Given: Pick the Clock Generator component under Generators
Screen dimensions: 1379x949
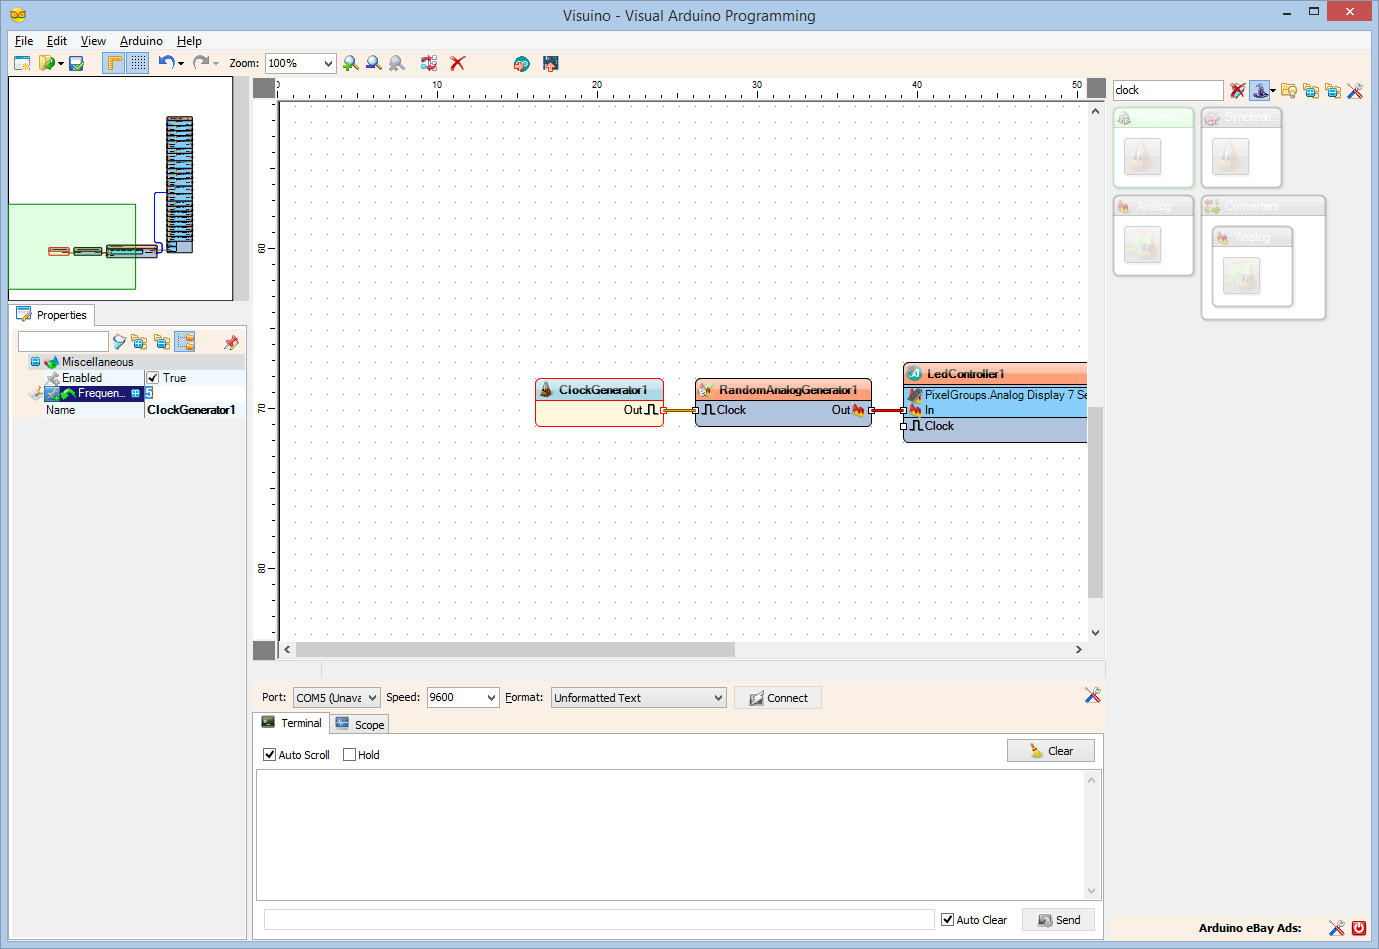Looking at the screenshot, I should [1143, 156].
